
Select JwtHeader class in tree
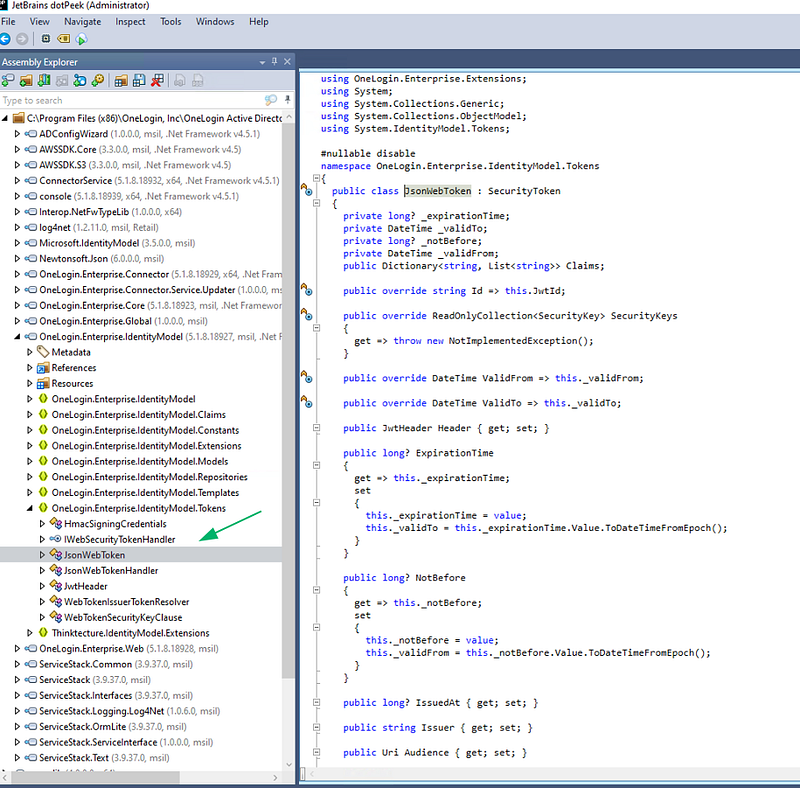pos(85,586)
